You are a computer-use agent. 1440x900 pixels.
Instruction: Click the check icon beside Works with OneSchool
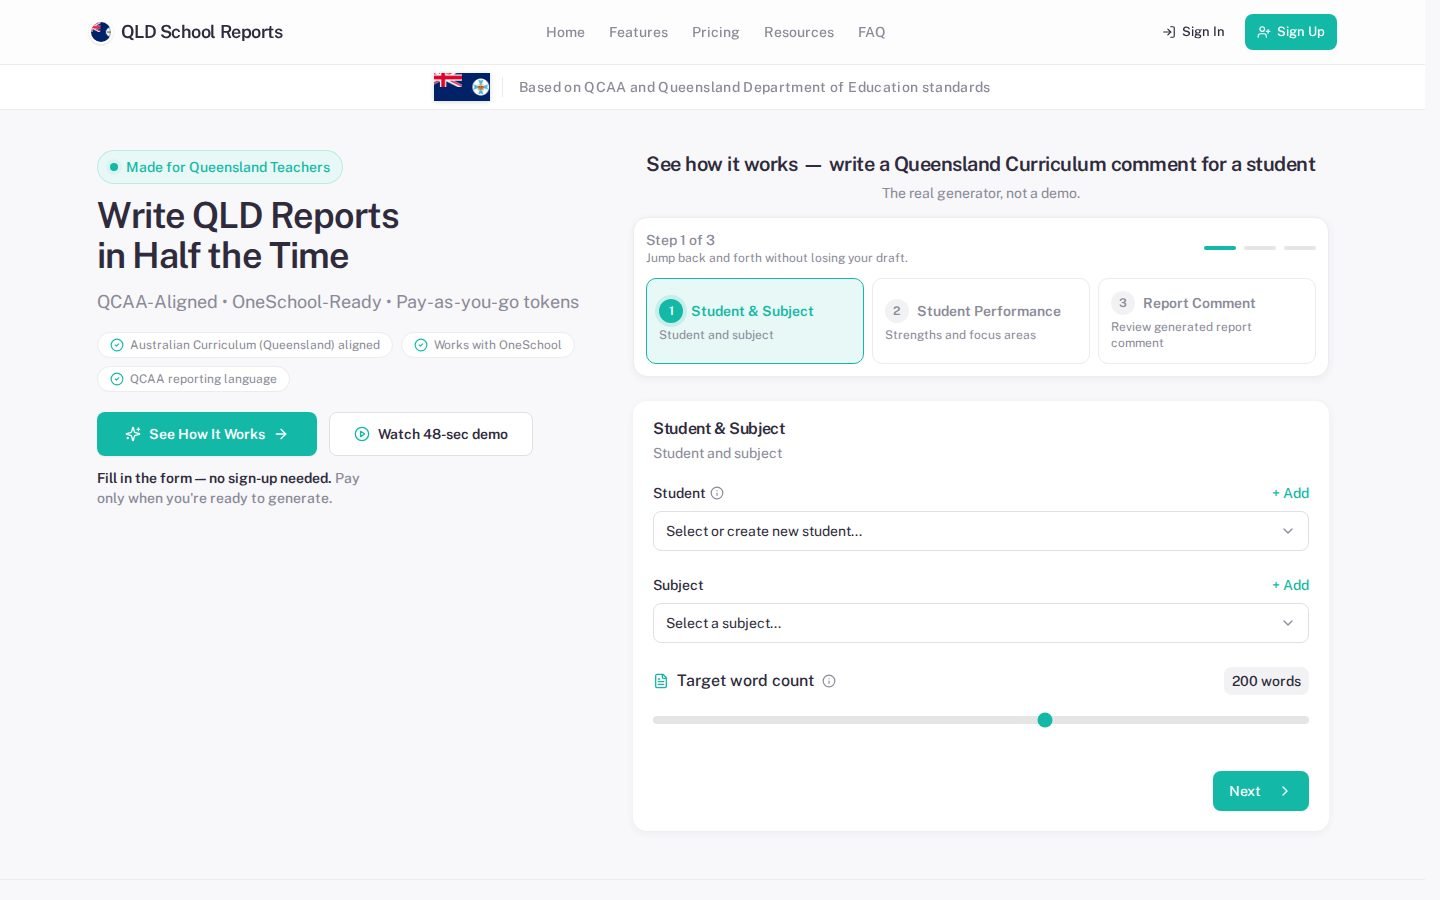[x=421, y=345]
